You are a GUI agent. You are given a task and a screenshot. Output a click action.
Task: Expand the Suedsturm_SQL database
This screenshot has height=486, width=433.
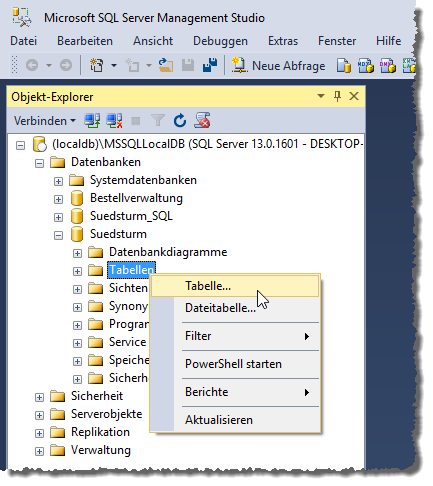click(x=58, y=217)
